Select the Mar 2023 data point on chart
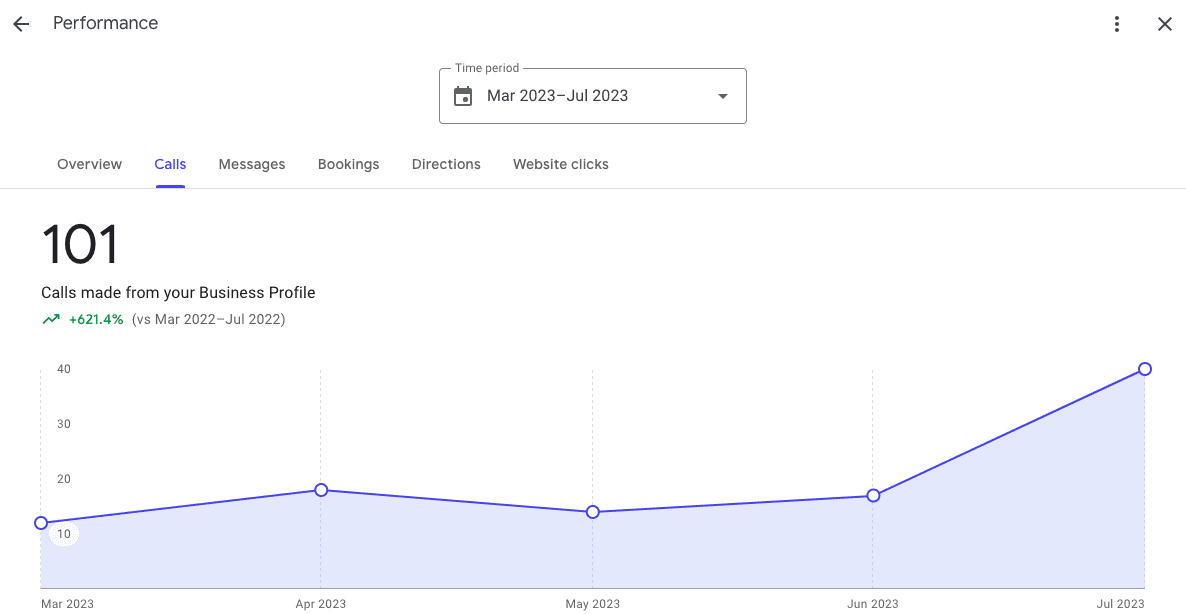This screenshot has height=614, width=1186. 41,523
